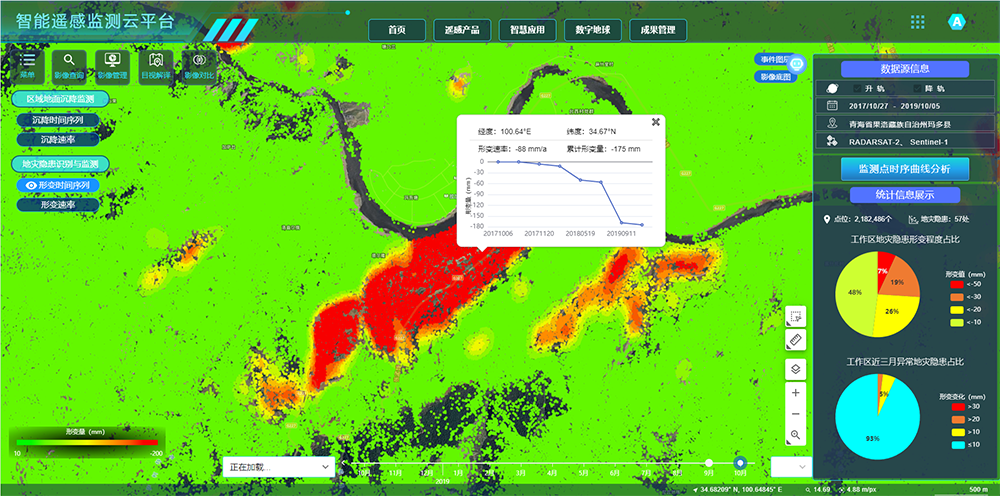Click the zoom in plus button

[x=795, y=393]
